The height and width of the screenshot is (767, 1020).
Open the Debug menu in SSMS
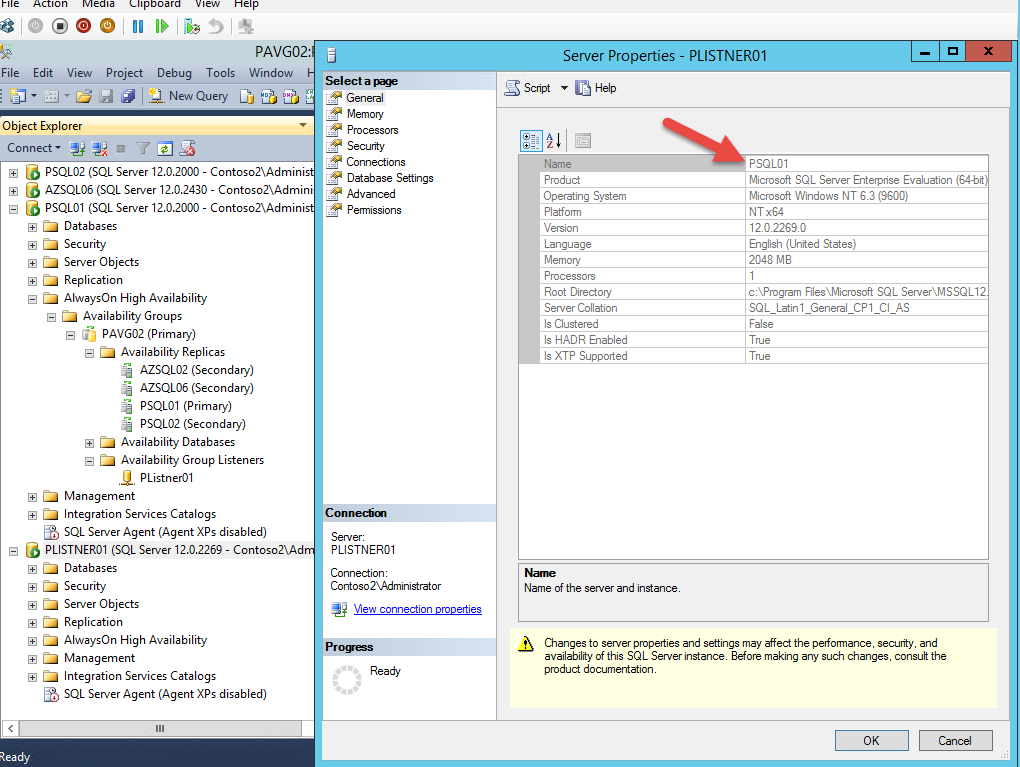coord(174,73)
